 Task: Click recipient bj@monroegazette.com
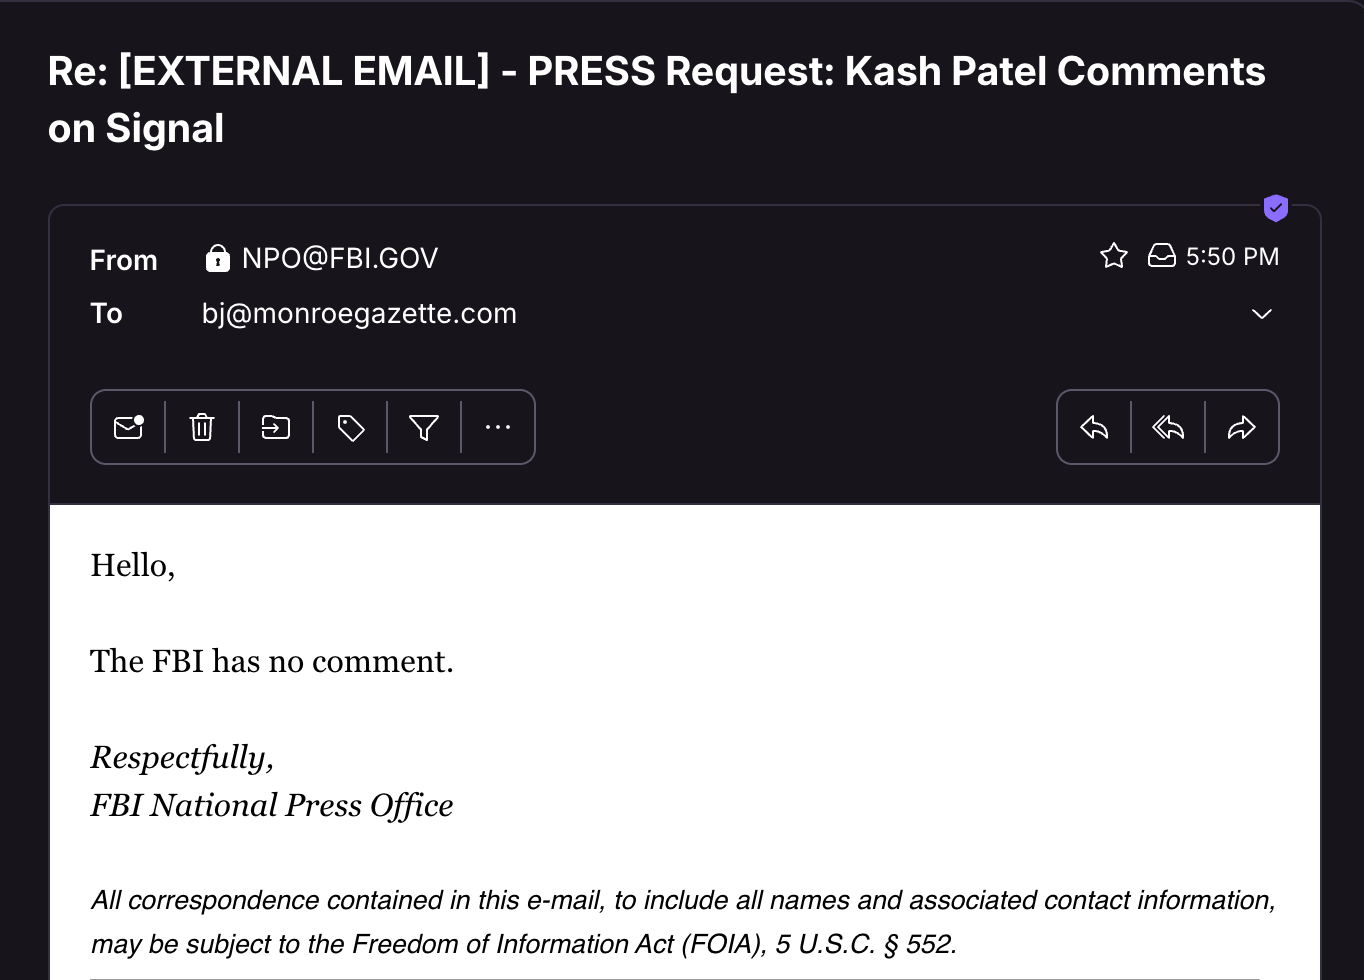(x=359, y=314)
